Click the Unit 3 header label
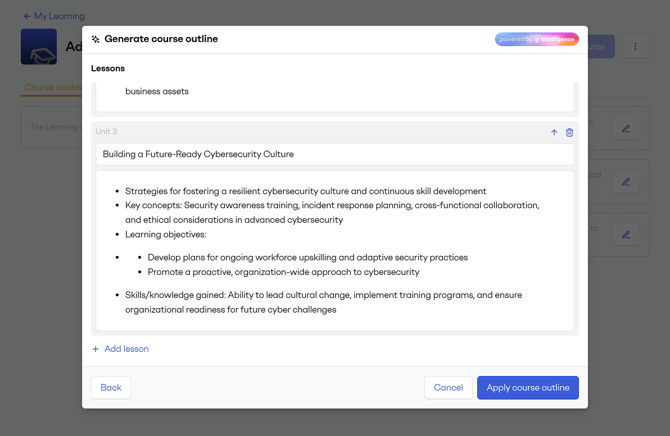This screenshot has height=436, width=670. coord(106,132)
